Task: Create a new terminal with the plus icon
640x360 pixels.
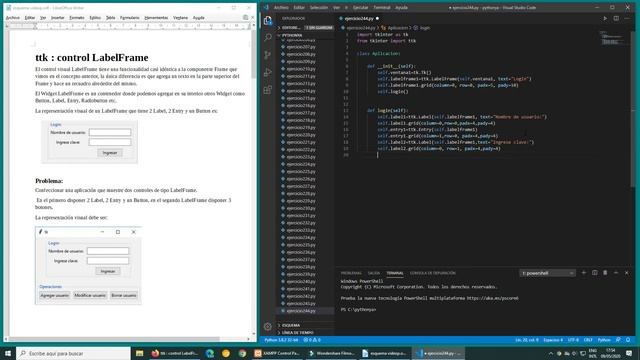Action: point(584,273)
